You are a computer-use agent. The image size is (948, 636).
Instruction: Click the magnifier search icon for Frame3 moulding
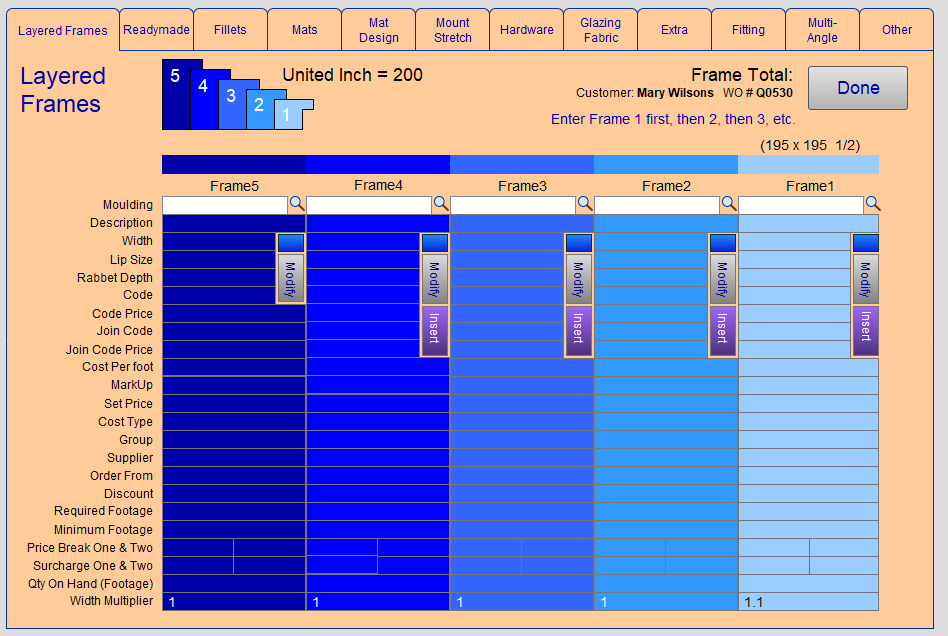585,204
